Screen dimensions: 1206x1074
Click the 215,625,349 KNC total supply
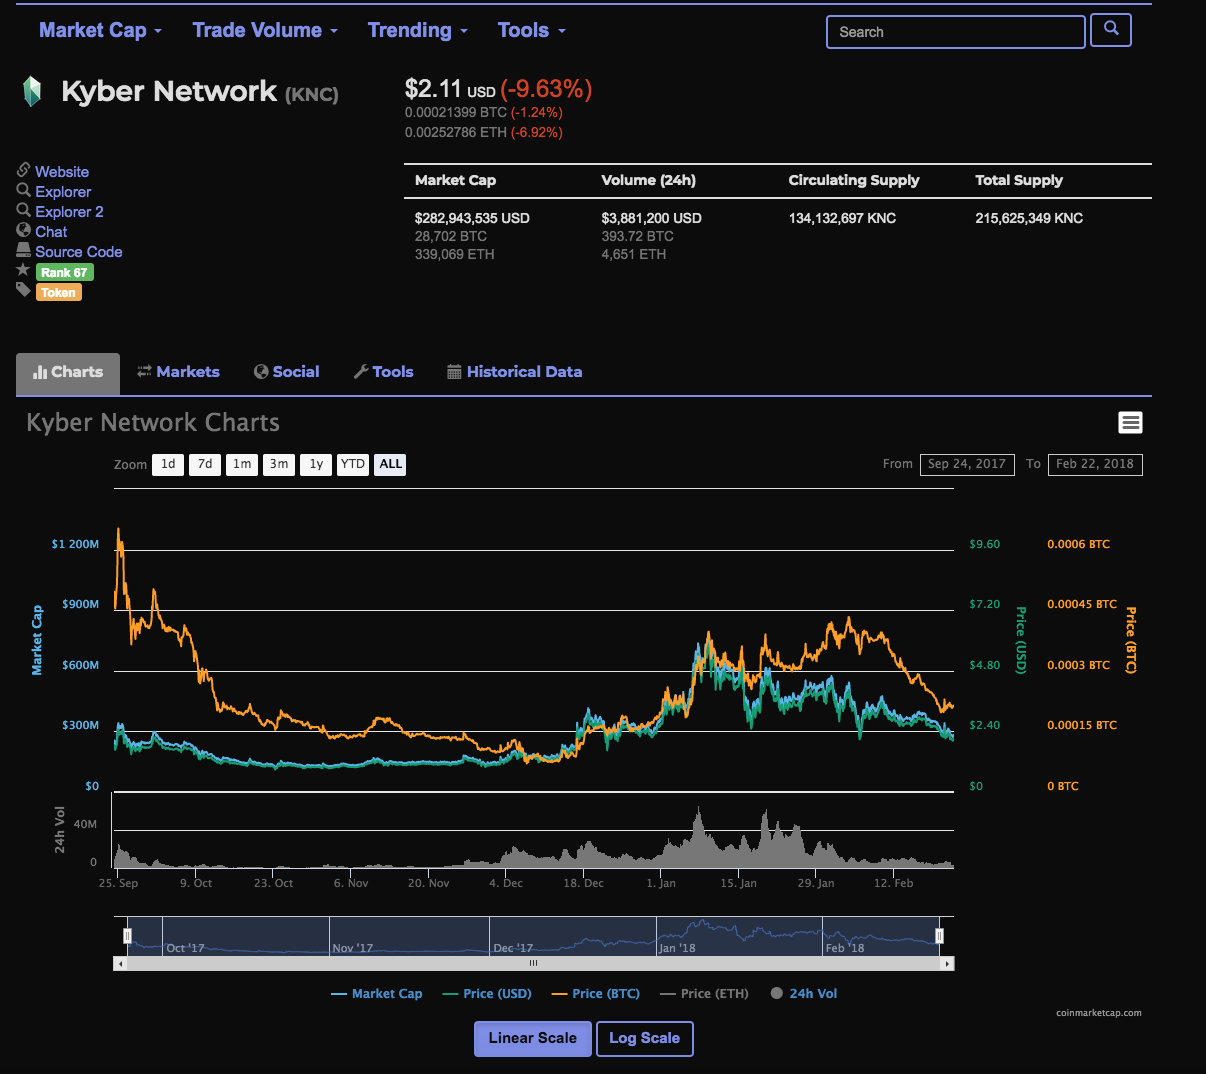pos(1029,218)
